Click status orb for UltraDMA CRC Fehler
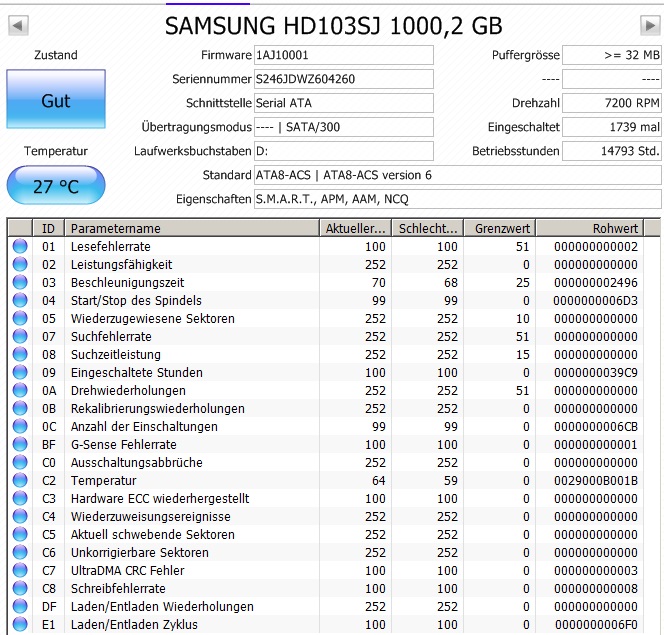The image size is (664, 635). click(x=20, y=570)
